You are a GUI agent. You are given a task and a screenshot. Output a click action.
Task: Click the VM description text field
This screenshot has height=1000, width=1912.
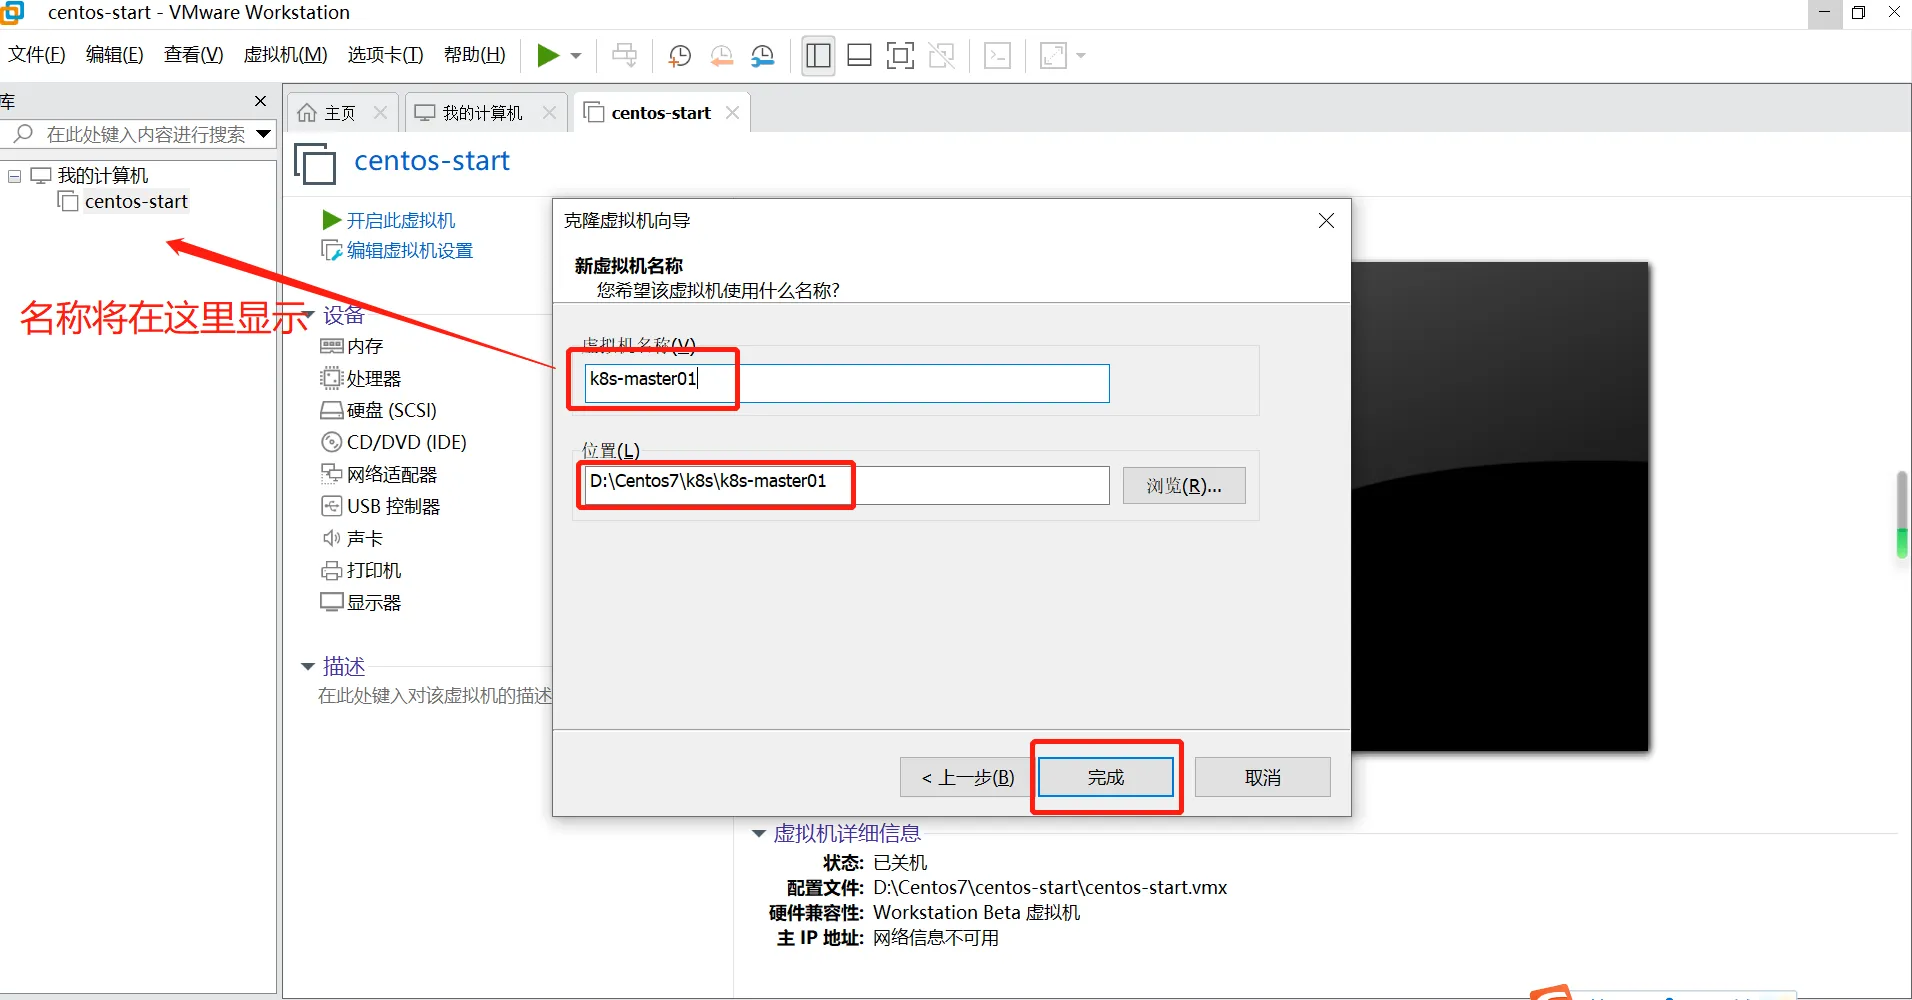tap(435, 695)
